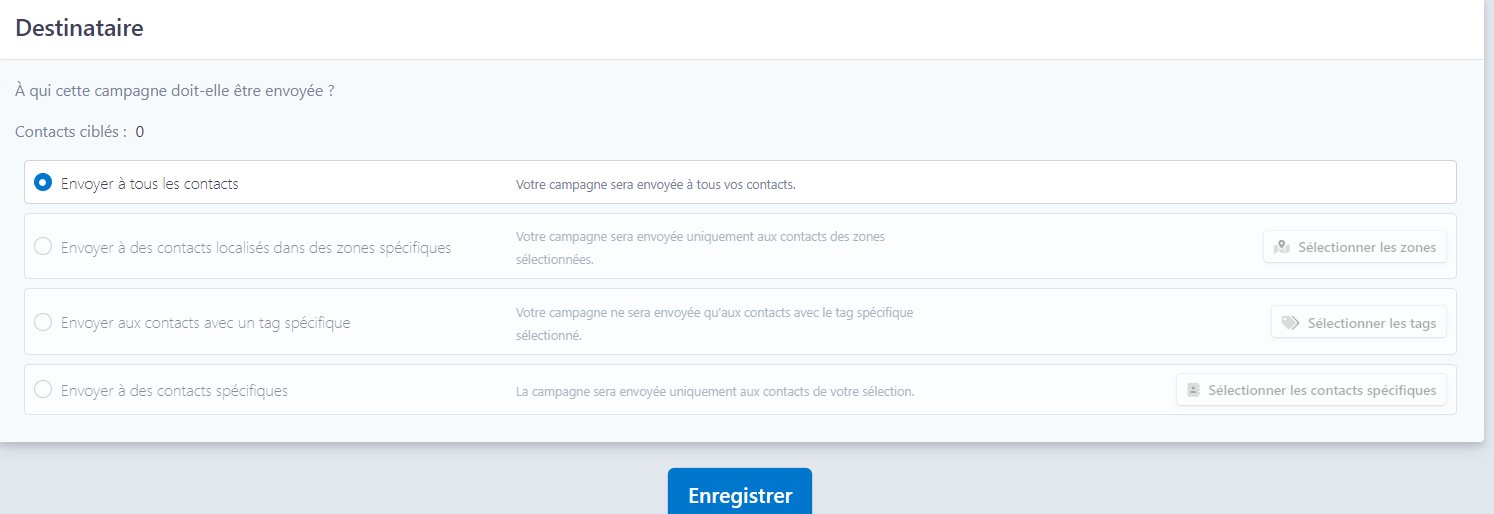Click the 'Envoyer à des contacts spécifiques' label
This screenshot has width=1494, height=514.
(x=174, y=391)
